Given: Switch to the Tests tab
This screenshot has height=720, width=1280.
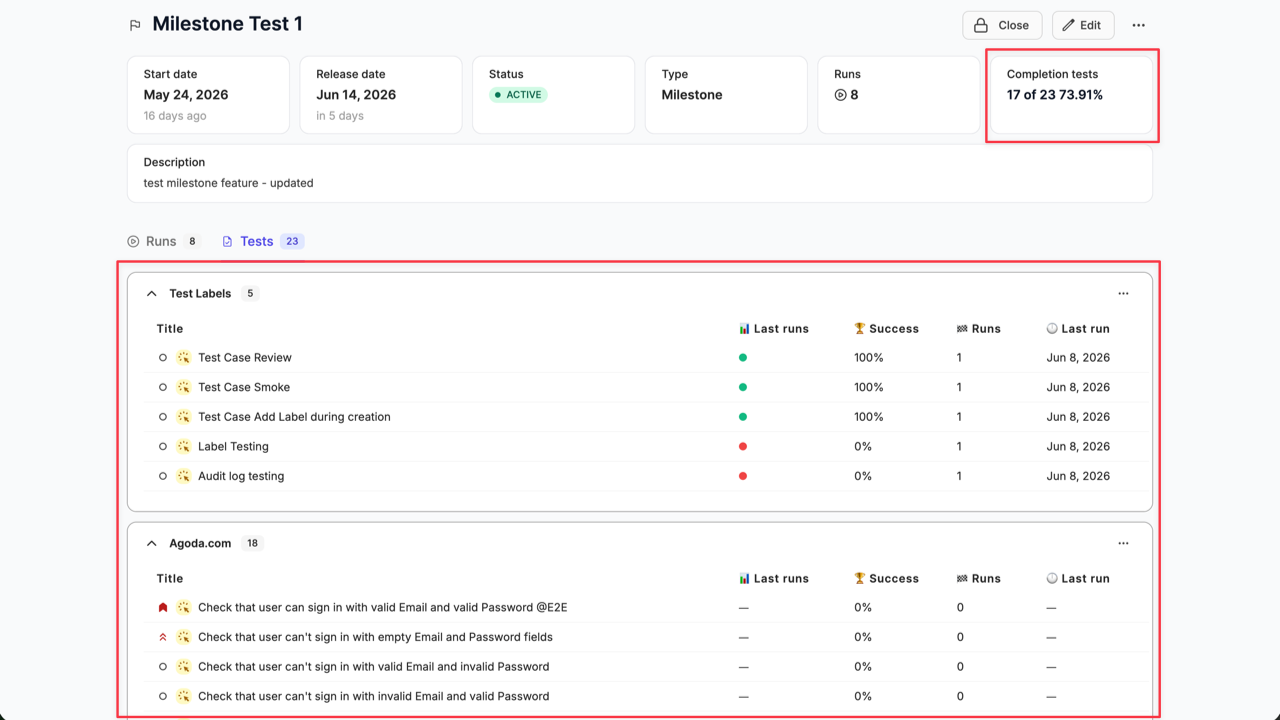Looking at the screenshot, I should pyautogui.click(x=263, y=241).
